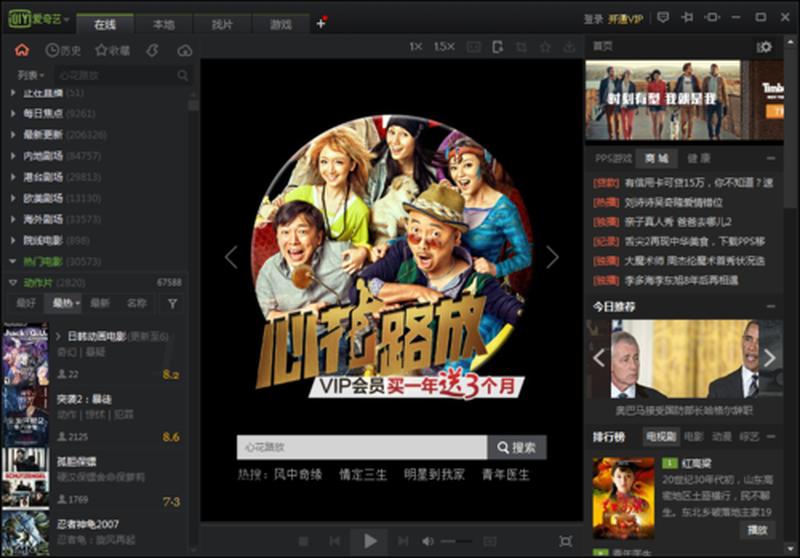The image size is (800, 558).
Task: Mute using the speaker volume icon
Action: point(428,541)
